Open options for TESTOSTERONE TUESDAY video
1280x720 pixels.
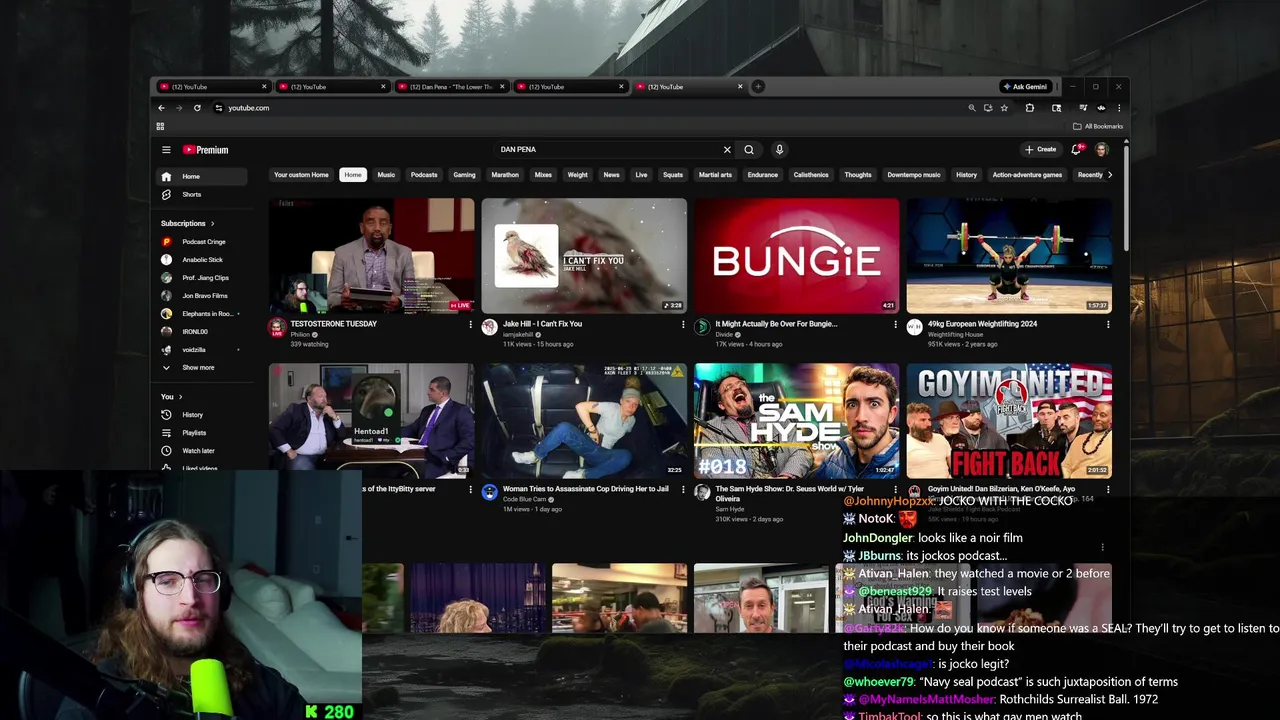pyautogui.click(x=470, y=324)
